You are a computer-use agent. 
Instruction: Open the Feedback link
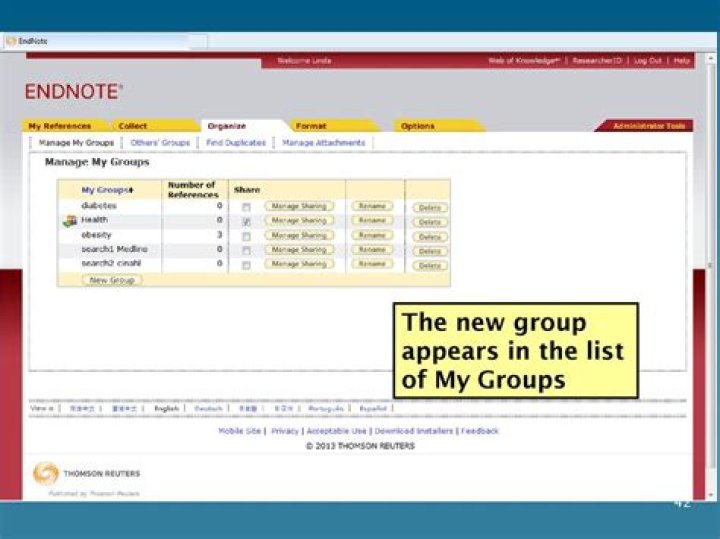(x=480, y=431)
